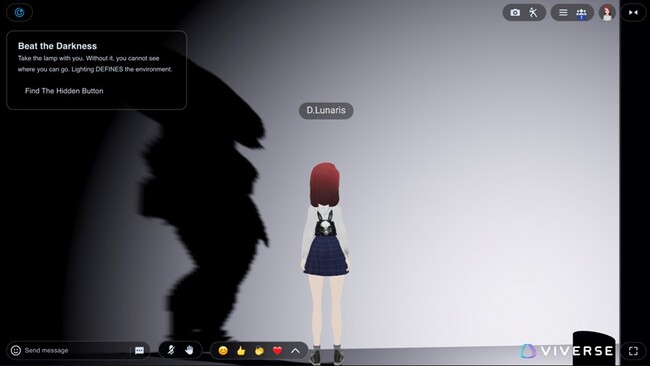Open the emoji picker in chat box
The height and width of the screenshot is (367, 650).
pyautogui.click(x=16, y=350)
